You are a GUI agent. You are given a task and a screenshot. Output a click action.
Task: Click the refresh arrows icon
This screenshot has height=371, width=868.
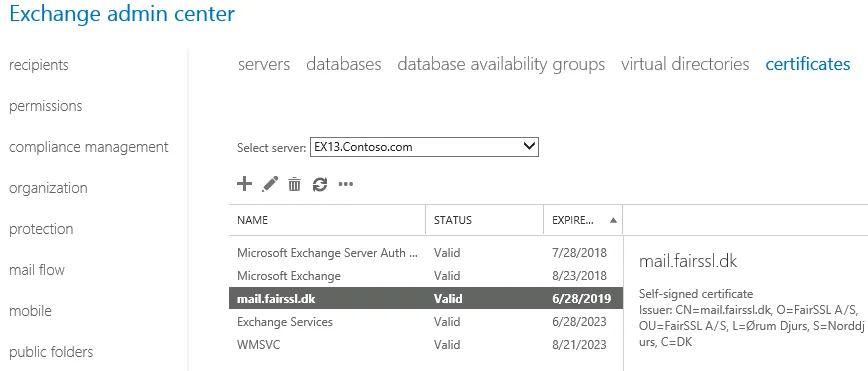coord(320,184)
